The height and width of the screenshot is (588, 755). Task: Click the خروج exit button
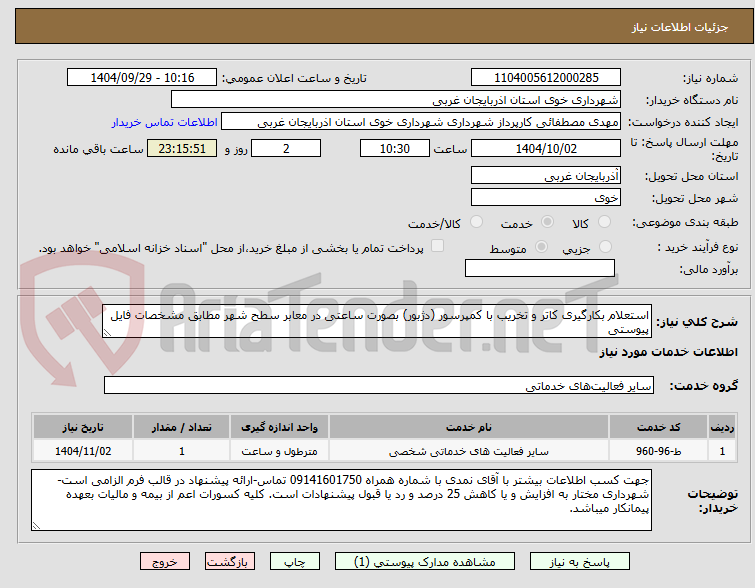click(x=165, y=562)
